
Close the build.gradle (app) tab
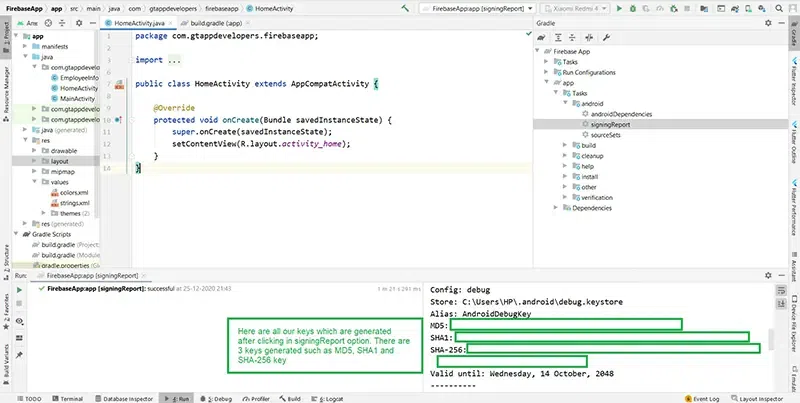tap(248, 23)
